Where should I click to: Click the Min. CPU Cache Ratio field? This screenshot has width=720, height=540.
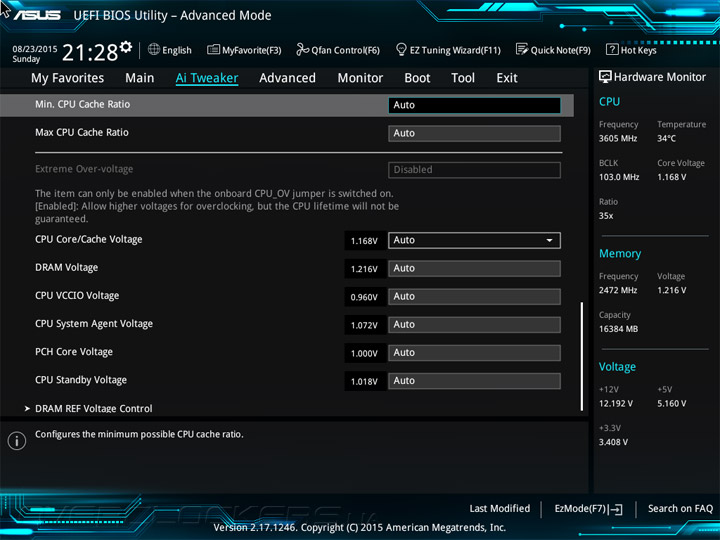pyautogui.click(x=474, y=105)
